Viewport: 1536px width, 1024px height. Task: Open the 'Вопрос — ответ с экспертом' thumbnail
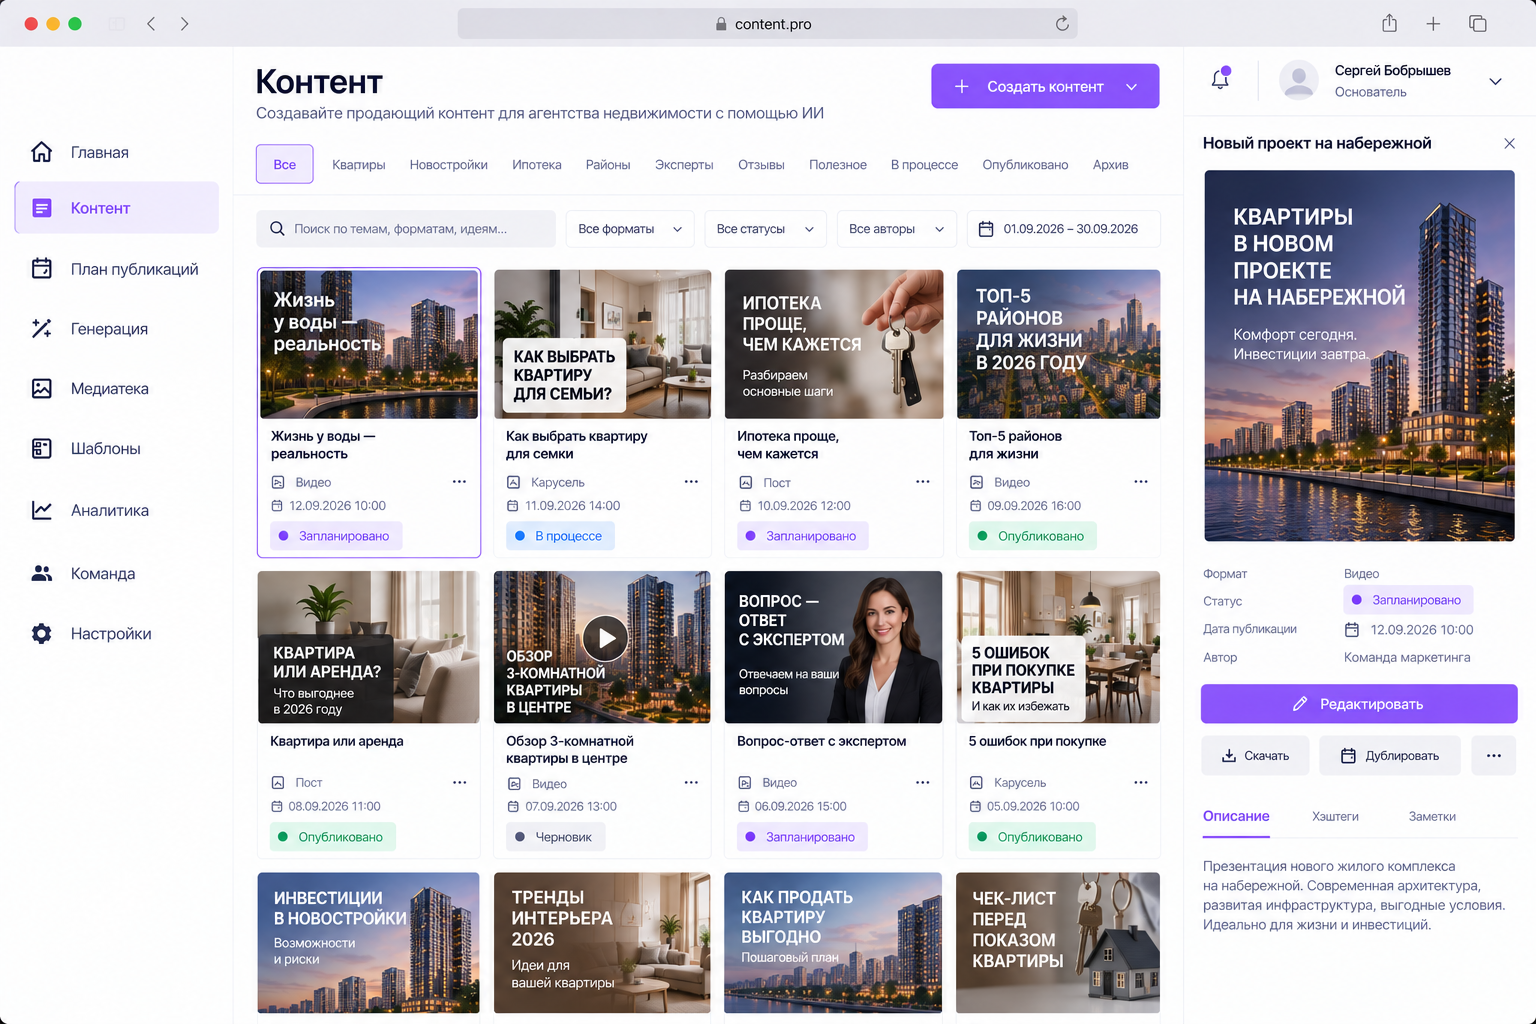833,647
